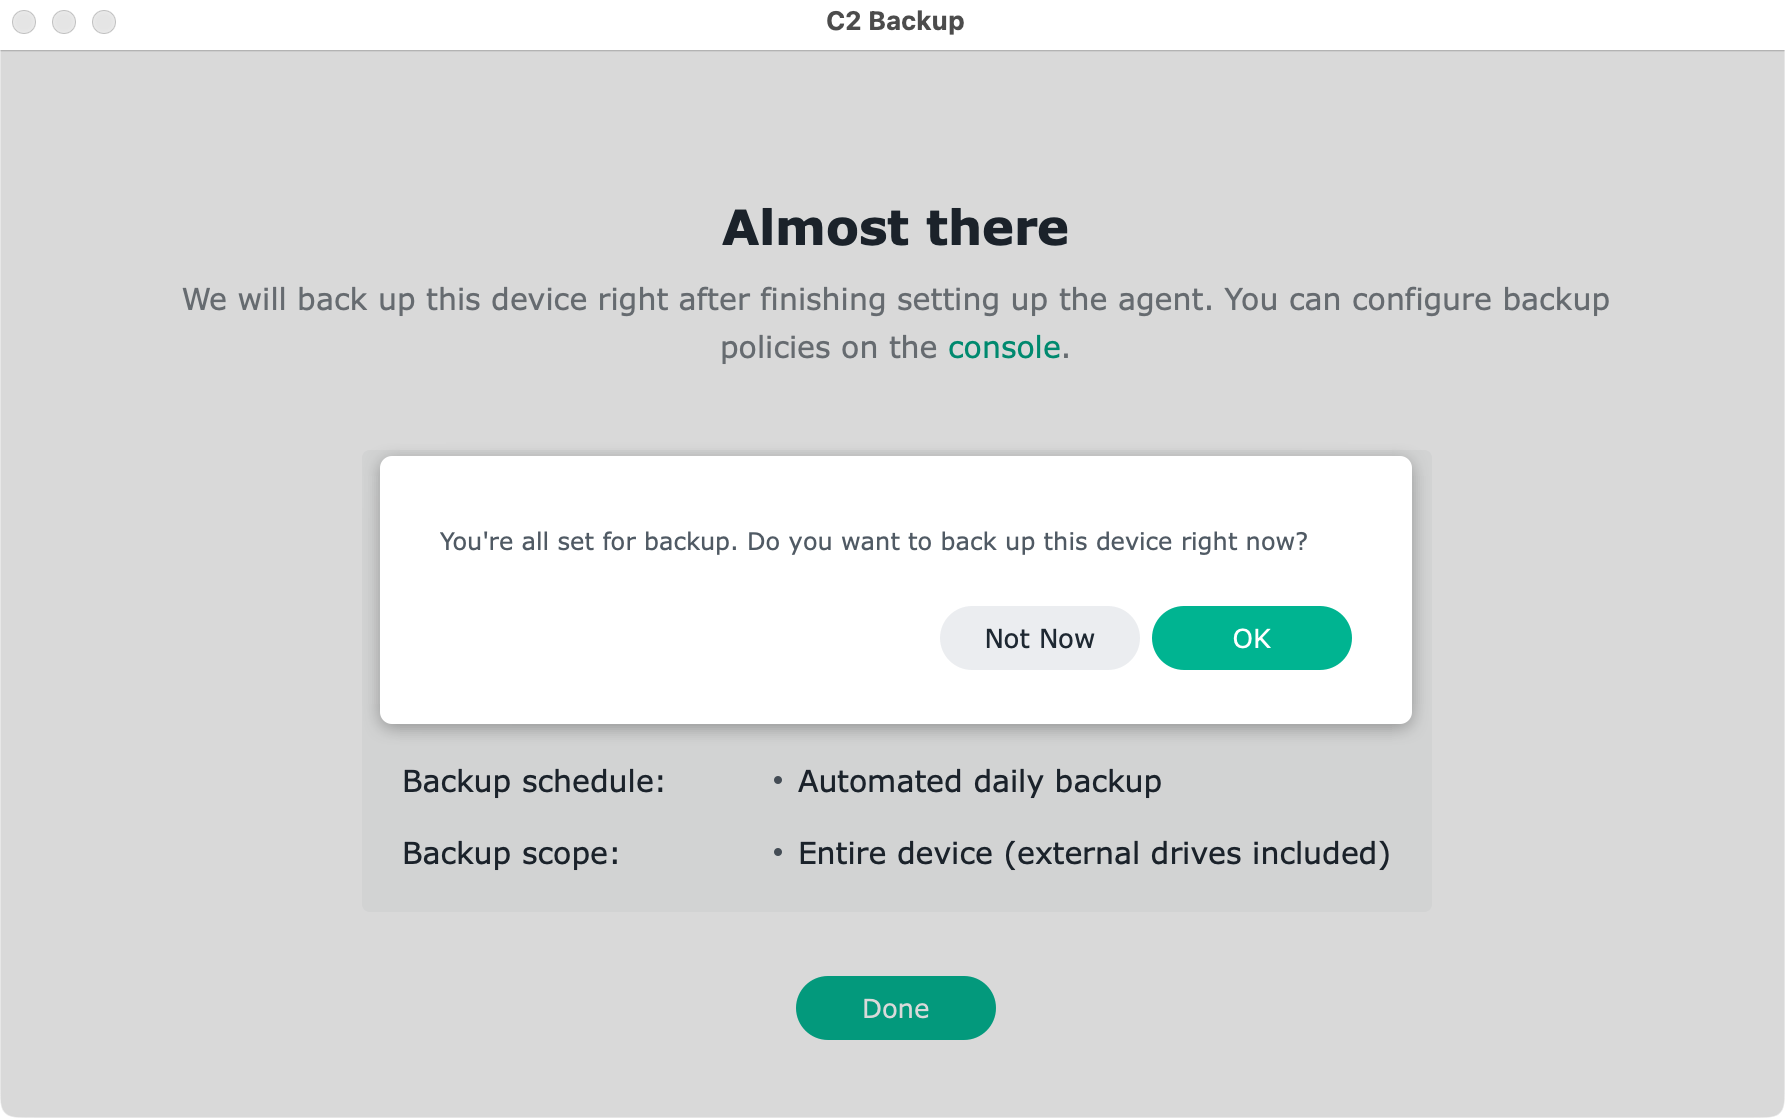The image size is (1785, 1118).
Task: Choose Not Now to postpone the backup
Action: click(x=1039, y=638)
